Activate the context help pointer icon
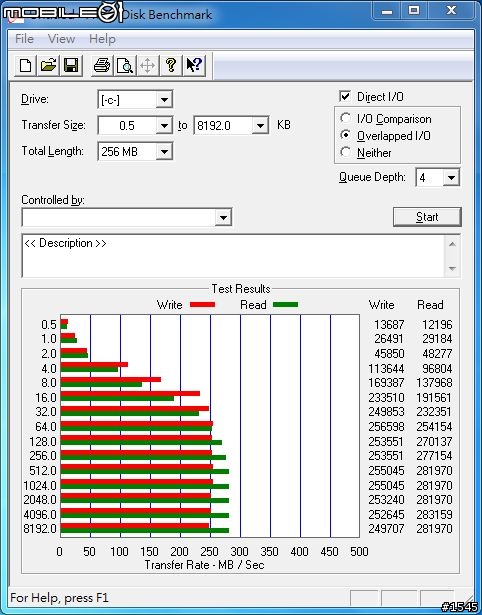The width and height of the screenshot is (482, 615). click(x=194, y=65)
